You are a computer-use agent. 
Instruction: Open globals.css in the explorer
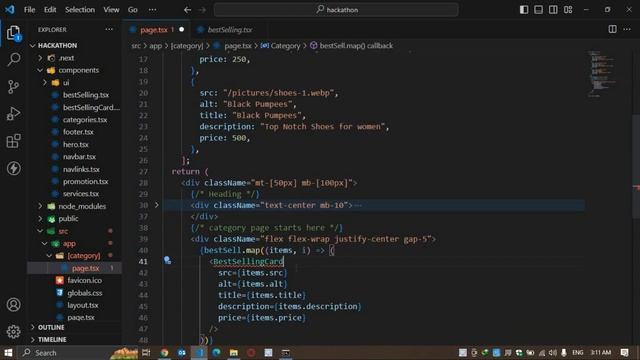[84, 293]
